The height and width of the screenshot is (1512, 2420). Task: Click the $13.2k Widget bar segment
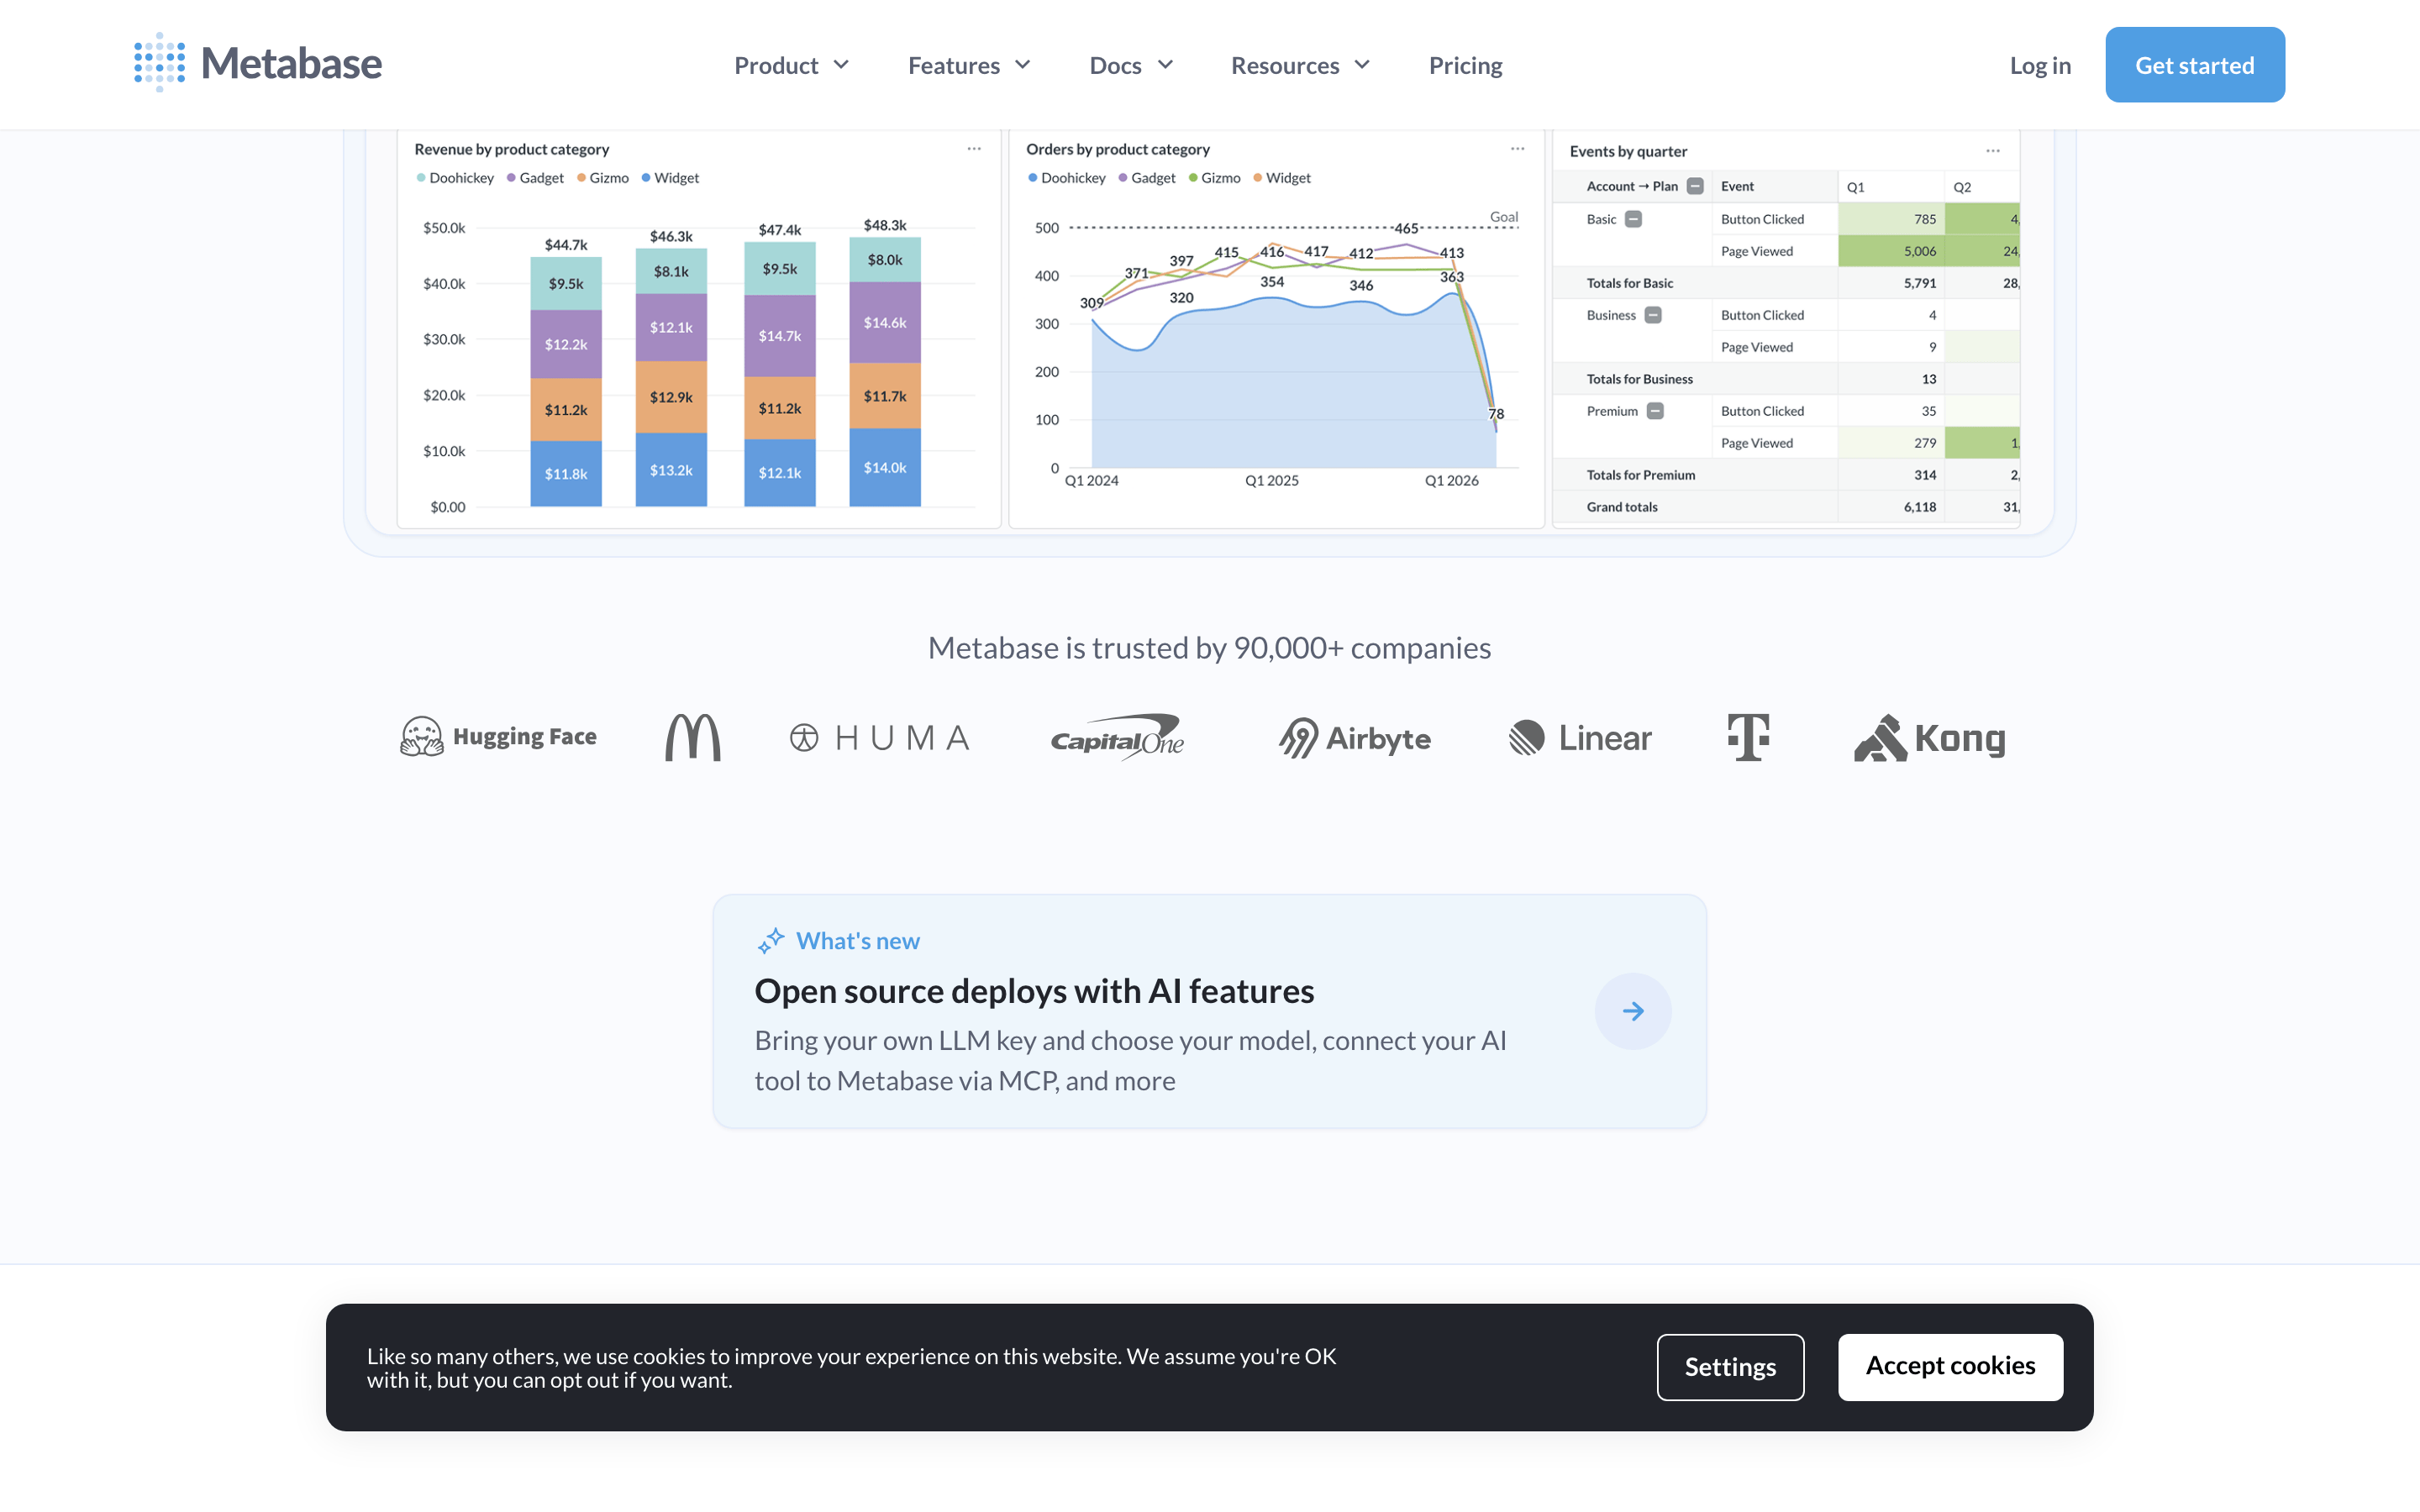671,470
